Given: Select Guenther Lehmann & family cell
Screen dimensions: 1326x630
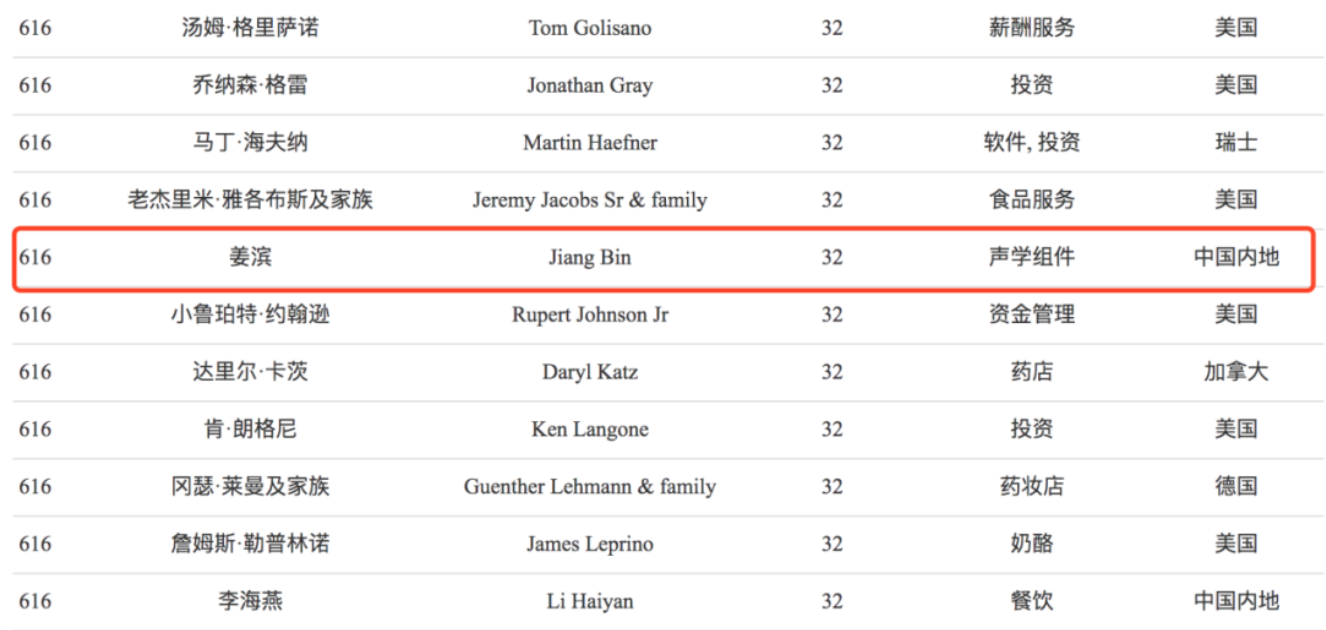Looking at the screenshot, I should [x=589, y=487].
